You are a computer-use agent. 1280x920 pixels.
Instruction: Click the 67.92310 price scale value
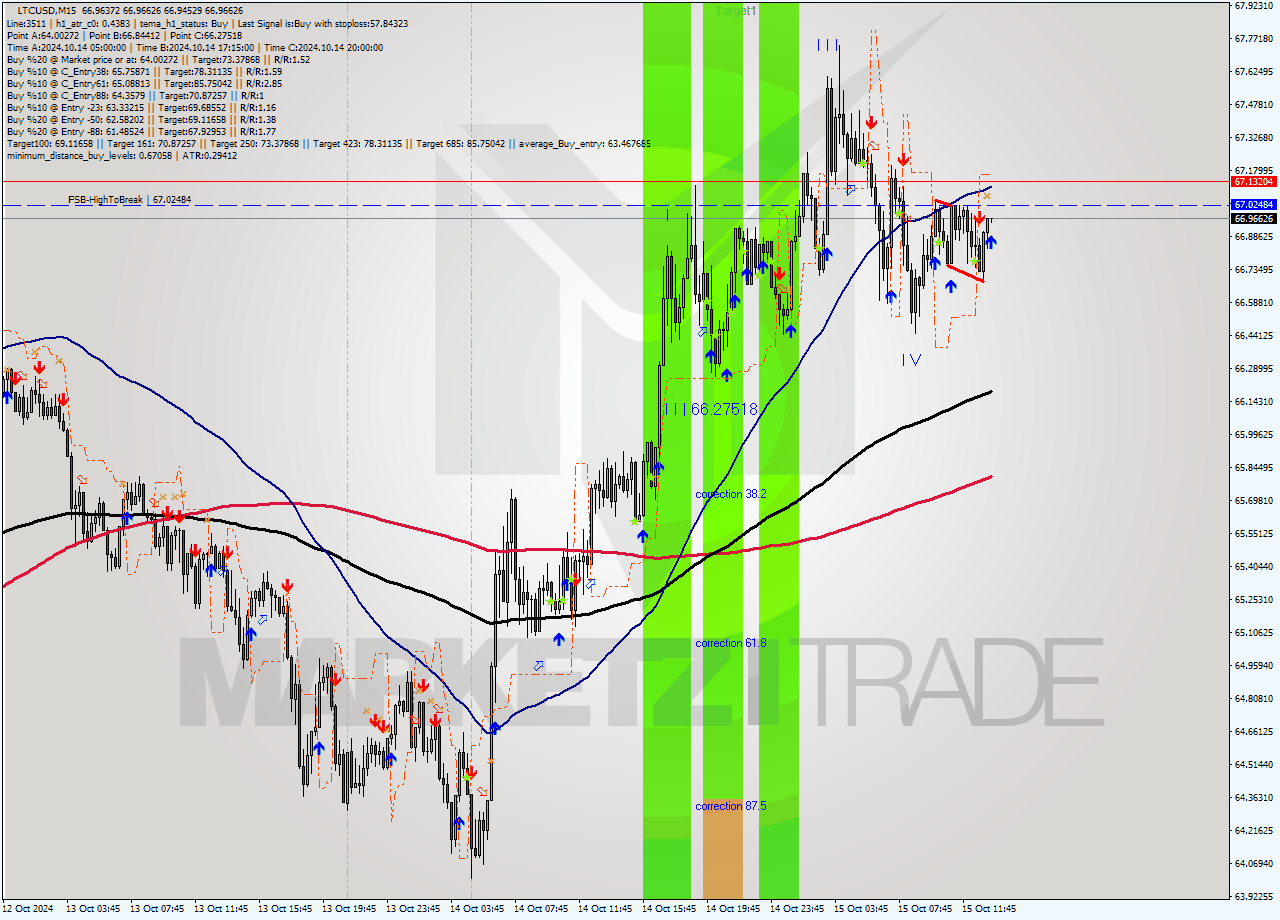tap(1254, 6)
